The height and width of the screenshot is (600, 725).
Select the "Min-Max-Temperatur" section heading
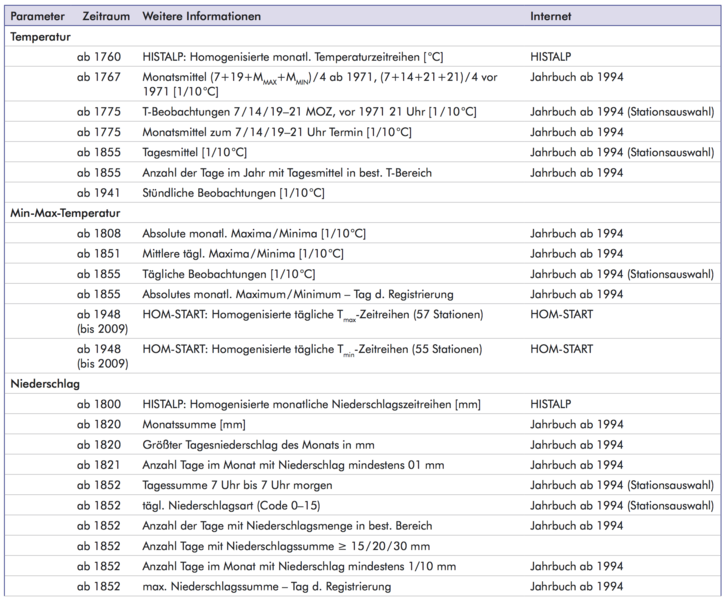[x=65, y=213]
